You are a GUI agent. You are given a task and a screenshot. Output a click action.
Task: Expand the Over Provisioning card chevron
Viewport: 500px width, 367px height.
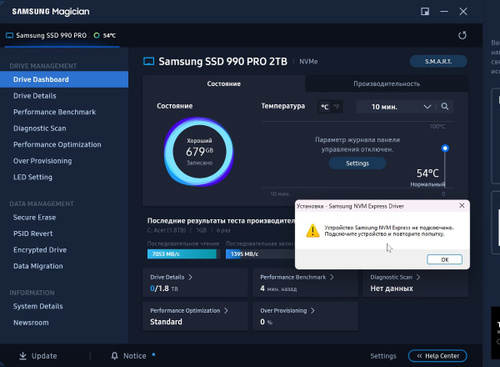[313, 310]
